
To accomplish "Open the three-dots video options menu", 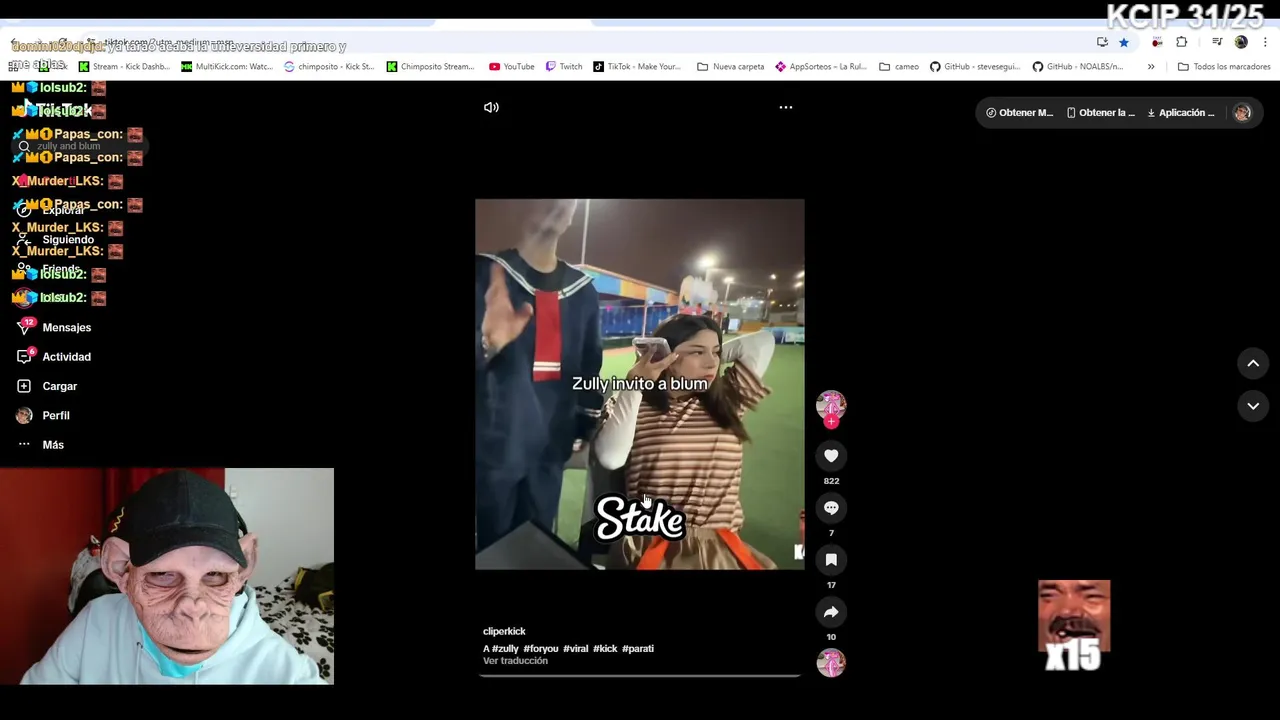I will click(786, 107).
